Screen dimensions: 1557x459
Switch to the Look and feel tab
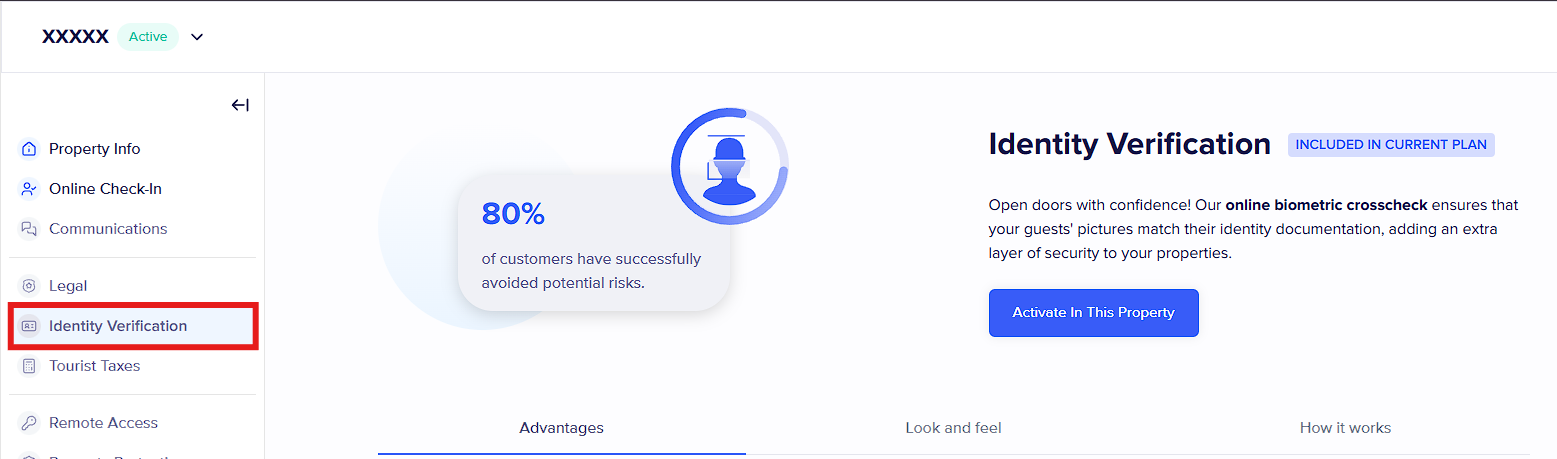coord(953,428)
